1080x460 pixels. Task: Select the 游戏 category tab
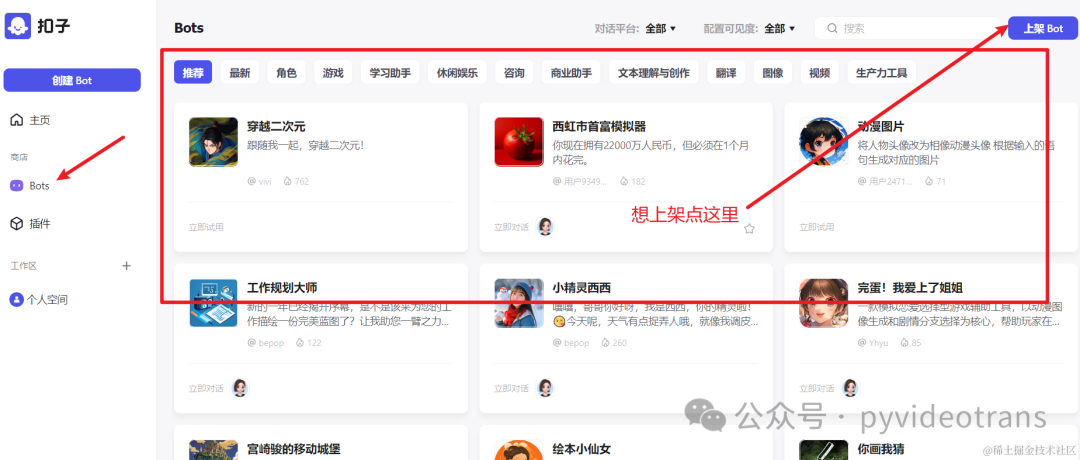click(x=333, y=72)
